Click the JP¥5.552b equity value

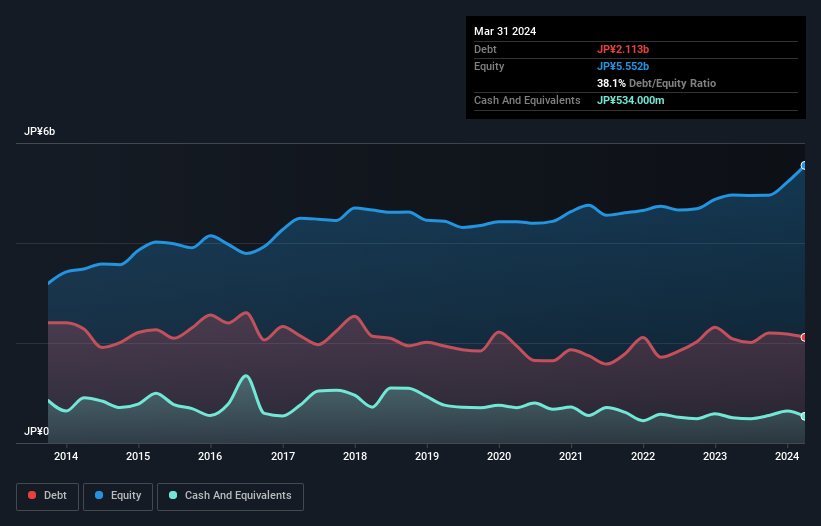coord(623,66)
